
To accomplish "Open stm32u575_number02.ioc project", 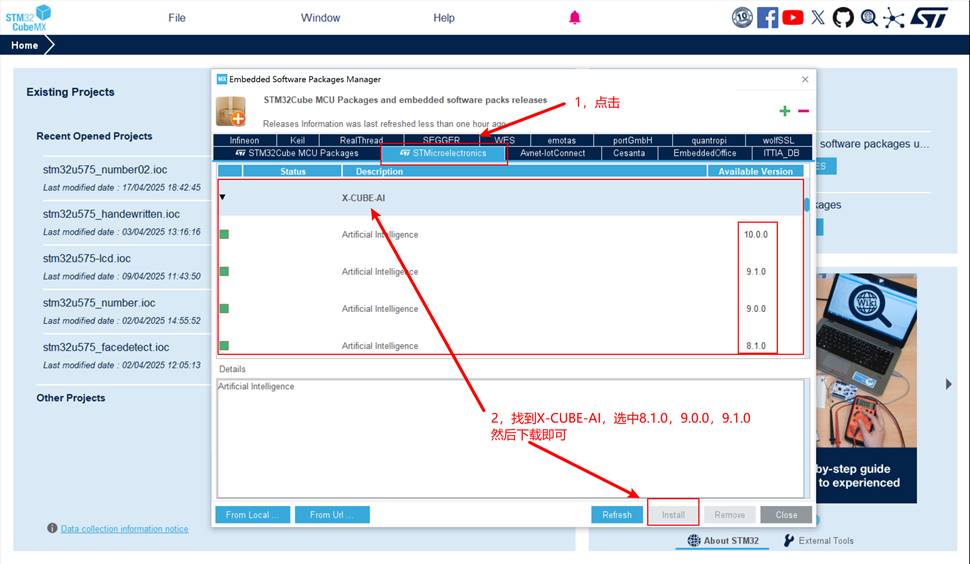I will coord(105,169).
